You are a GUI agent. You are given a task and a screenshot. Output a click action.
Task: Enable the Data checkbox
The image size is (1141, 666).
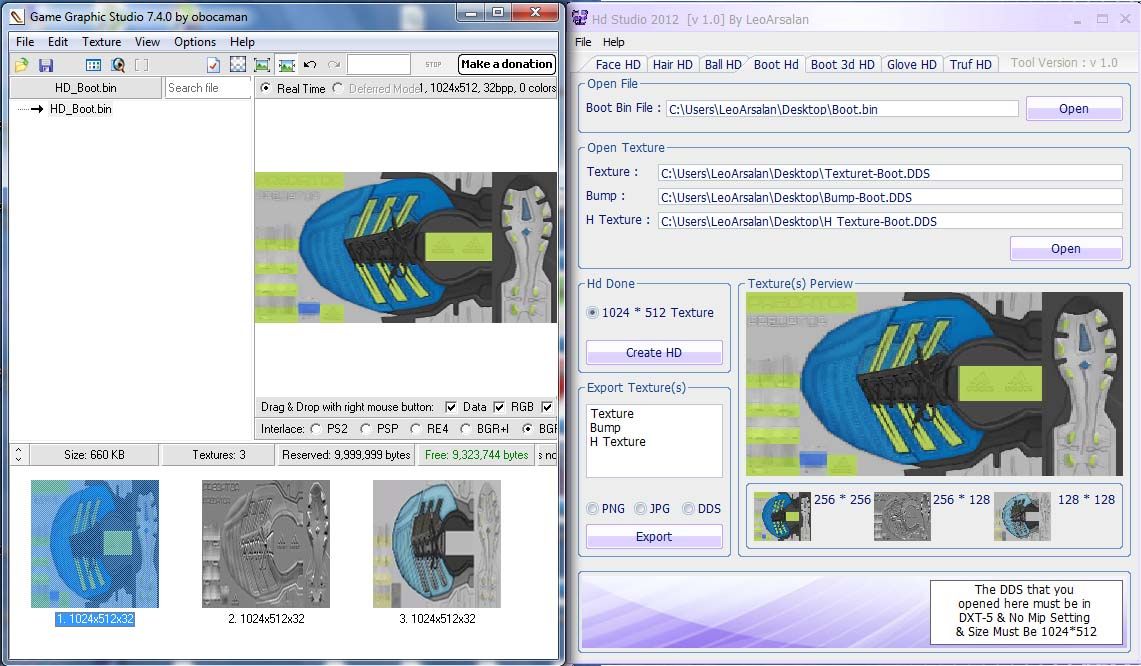click(x=451, y=407)
